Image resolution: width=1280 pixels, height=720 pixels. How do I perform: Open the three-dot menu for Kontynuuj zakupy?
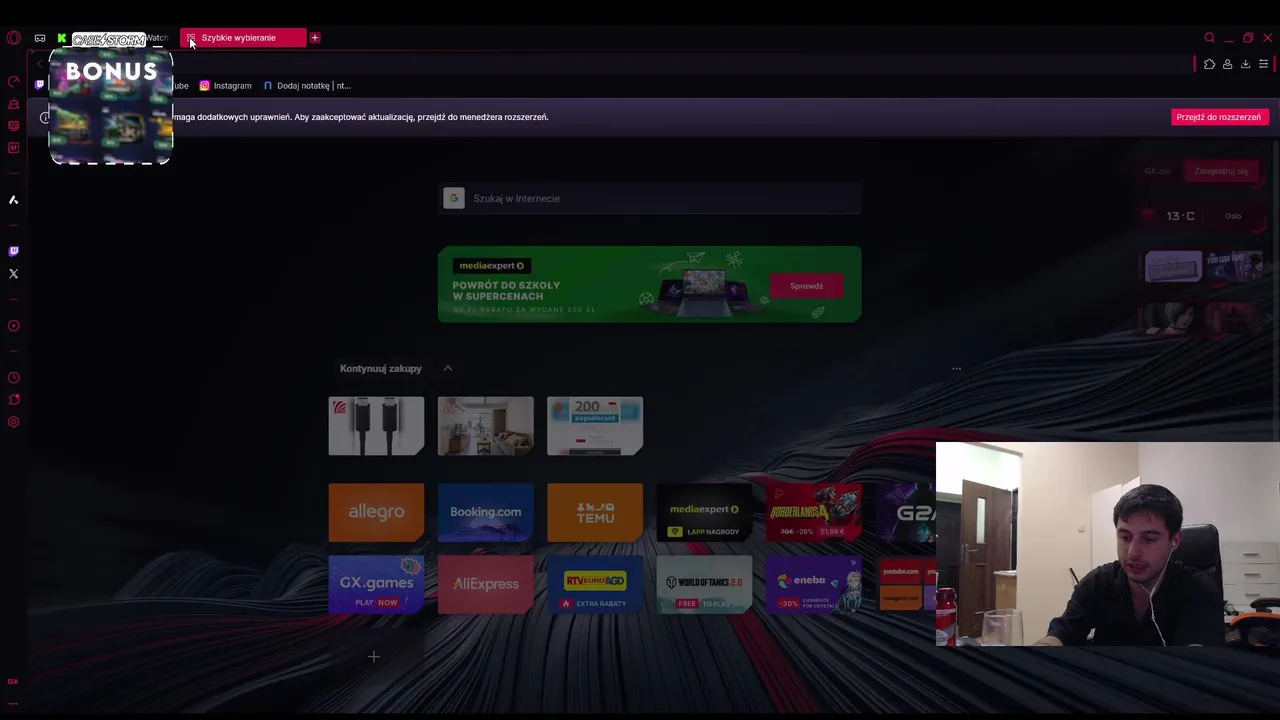pyautogui.click(x=956, y=368)
